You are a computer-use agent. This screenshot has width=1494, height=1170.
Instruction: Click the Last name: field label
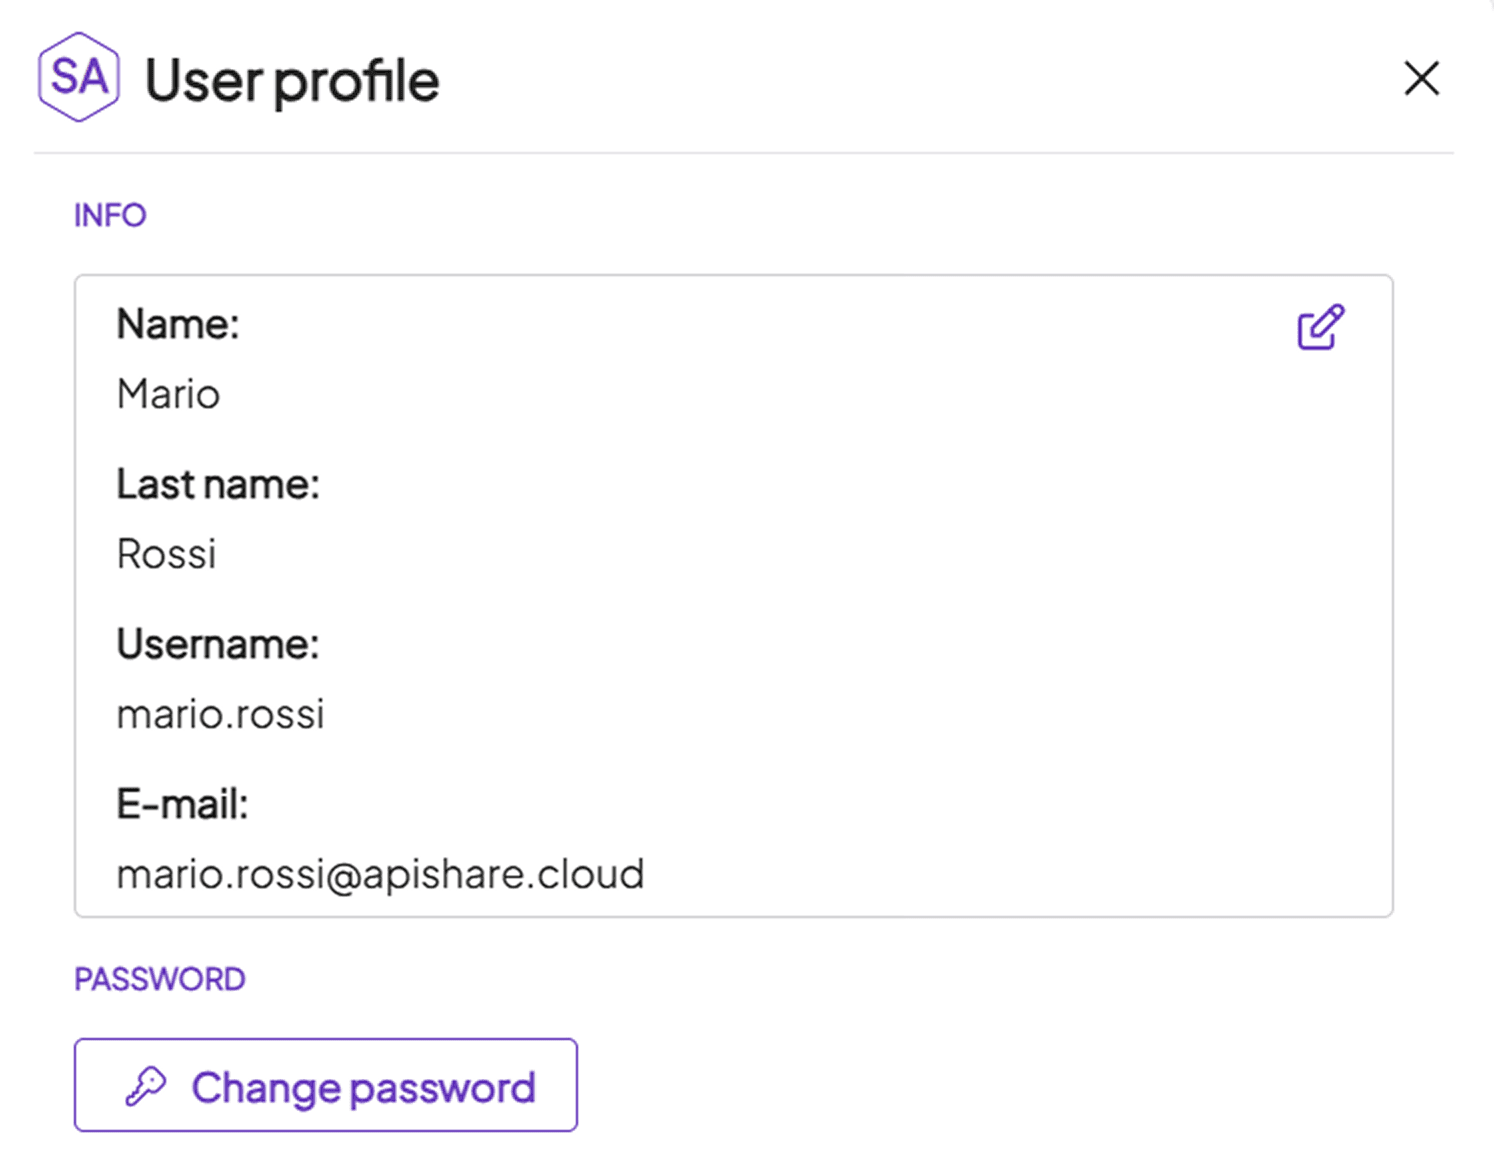point(218,484)
